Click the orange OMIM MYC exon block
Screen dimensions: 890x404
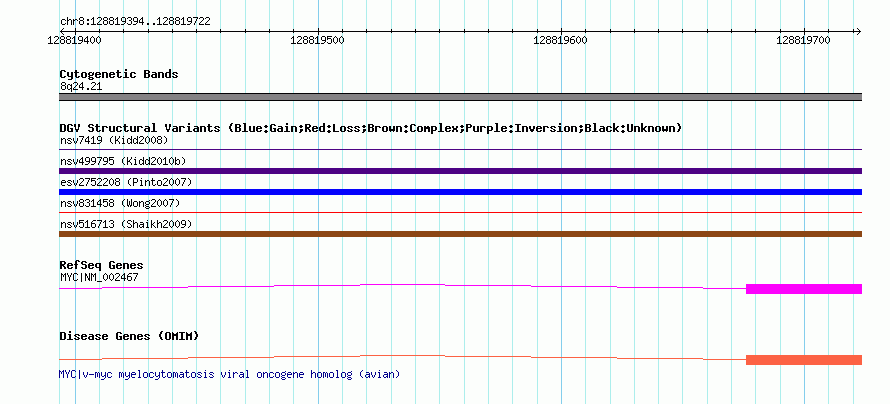click(x=804, y=360)
